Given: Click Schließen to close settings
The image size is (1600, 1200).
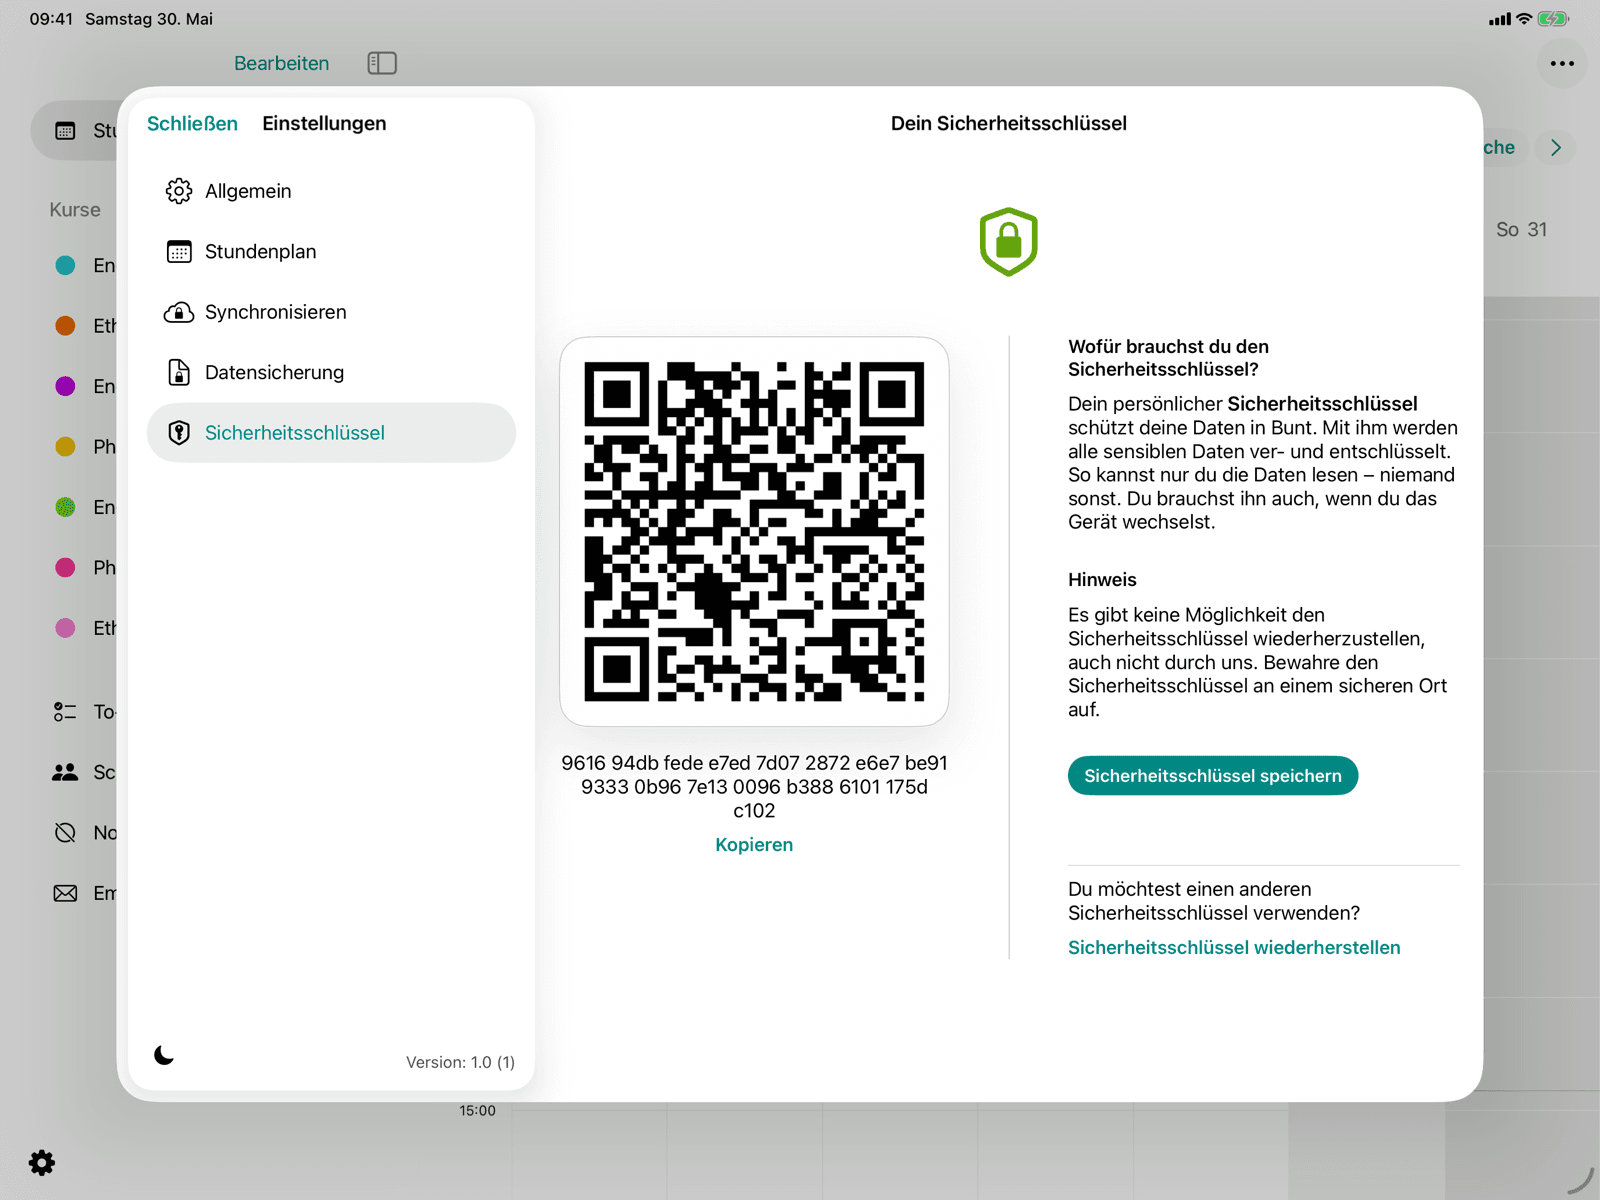Looking at the screenshot, I should pos(192,123).
